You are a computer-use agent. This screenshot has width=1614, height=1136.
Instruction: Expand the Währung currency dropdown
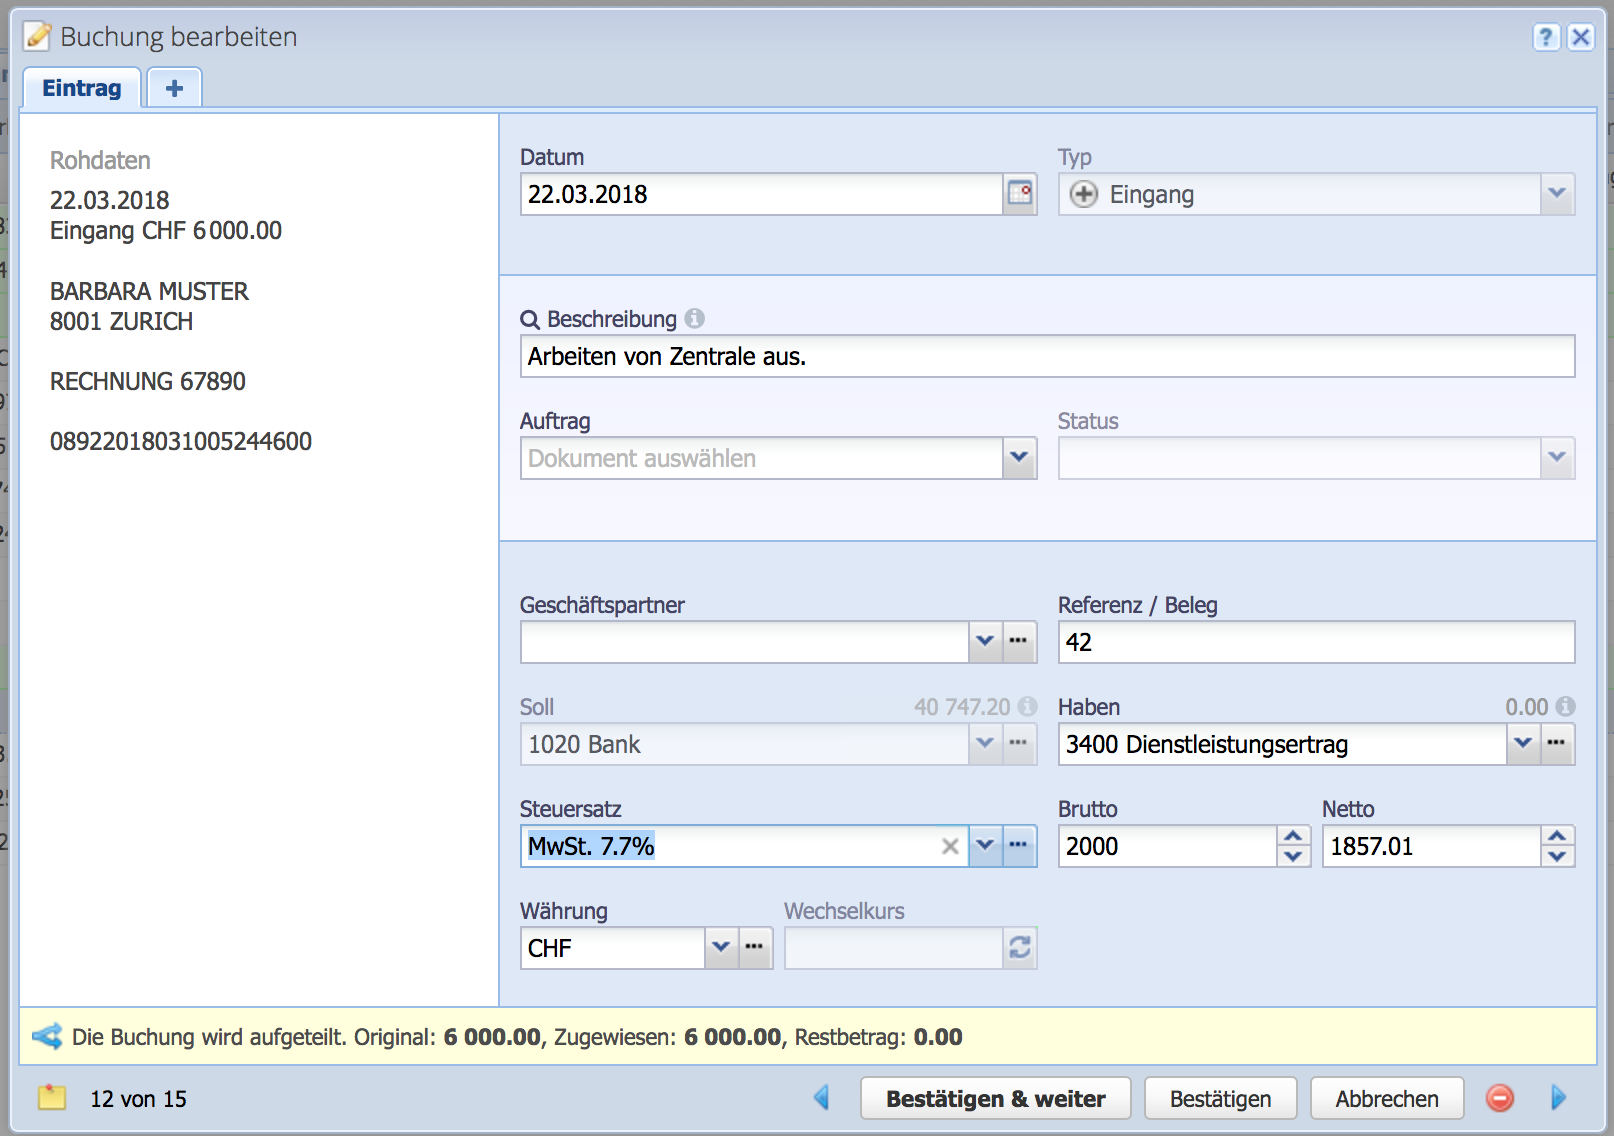(x=720, y=947)
